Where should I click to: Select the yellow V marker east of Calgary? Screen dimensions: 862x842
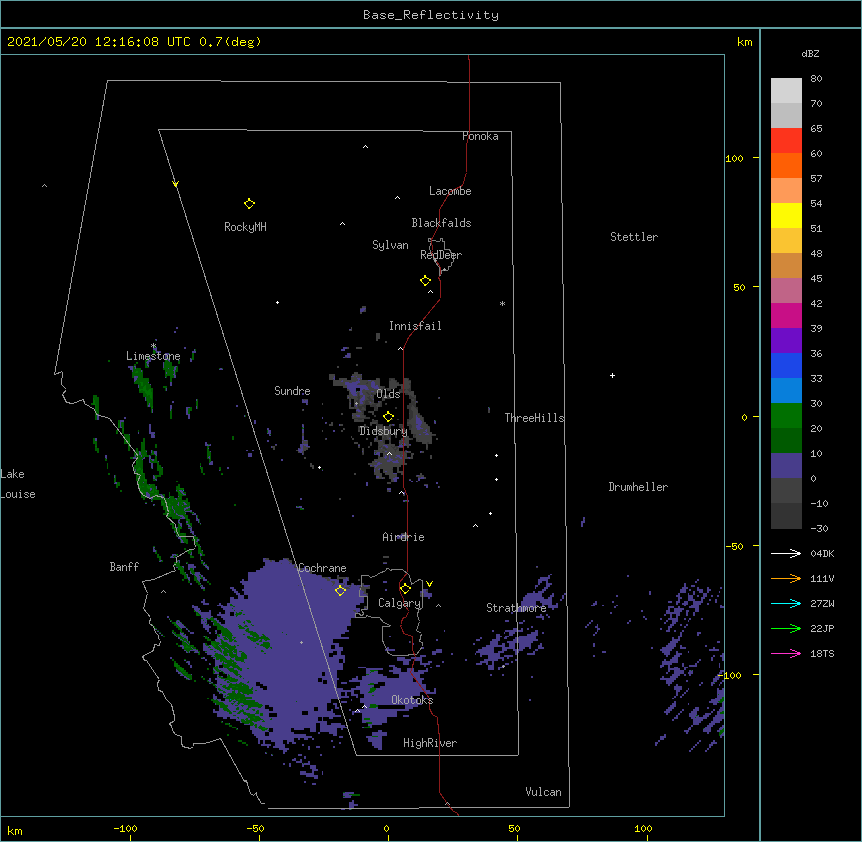pos(429,584)
